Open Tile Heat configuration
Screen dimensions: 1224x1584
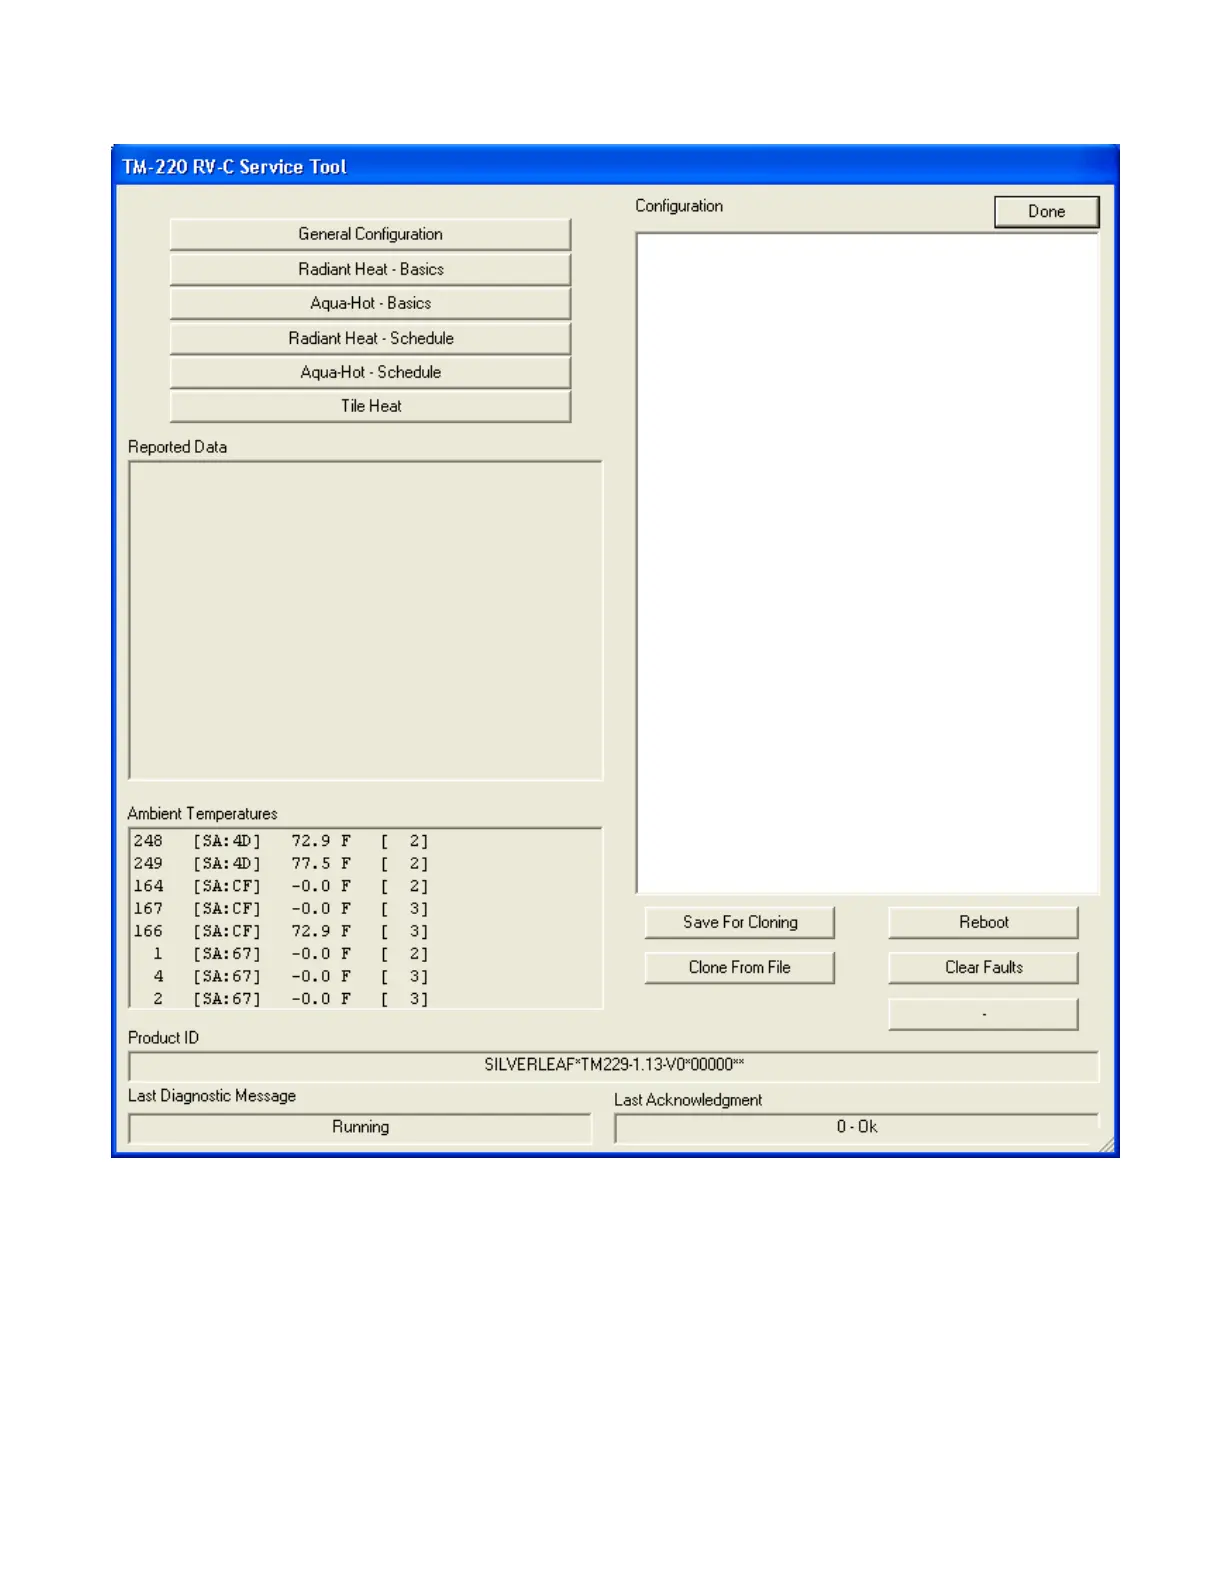370,406
